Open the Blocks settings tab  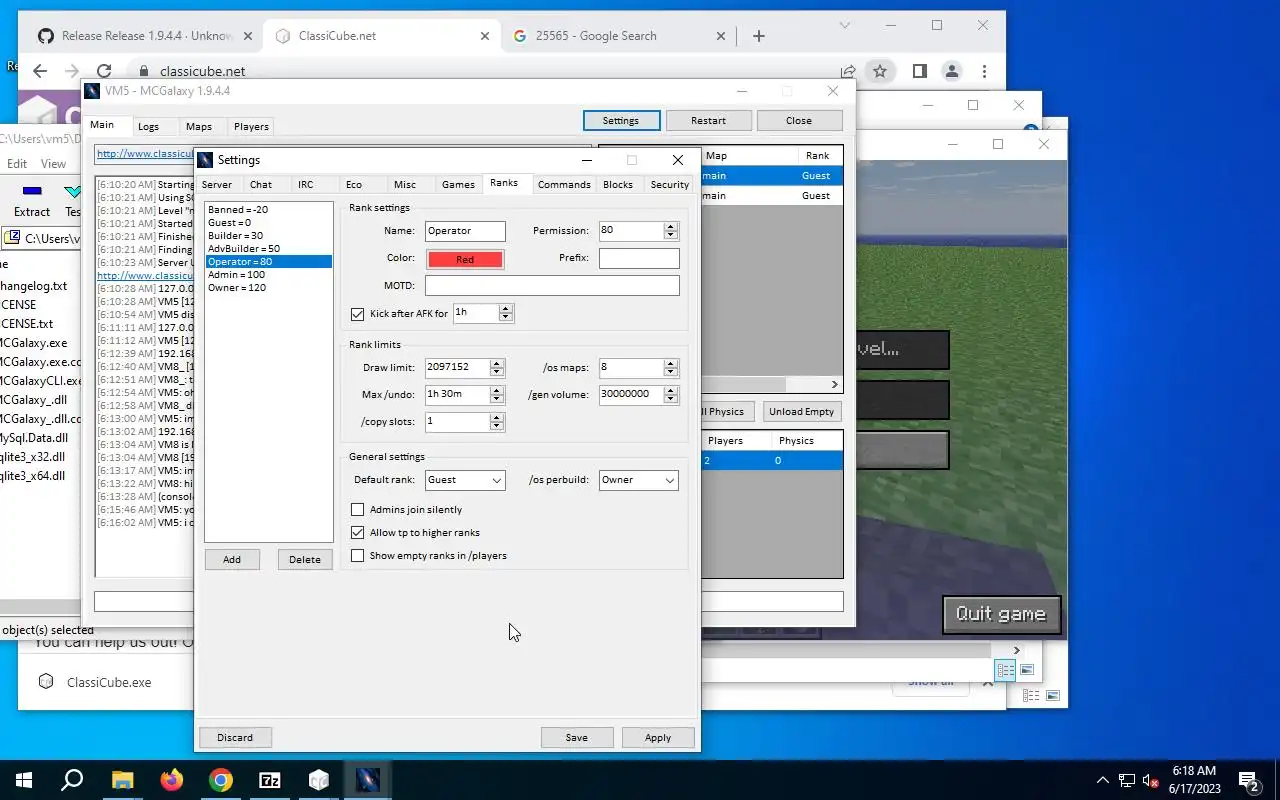[618, 185]
